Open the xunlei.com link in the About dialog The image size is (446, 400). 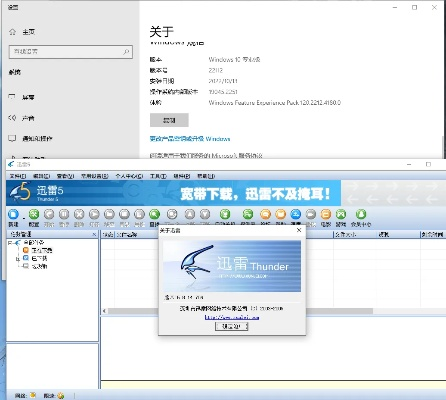[x=232, y=317]
